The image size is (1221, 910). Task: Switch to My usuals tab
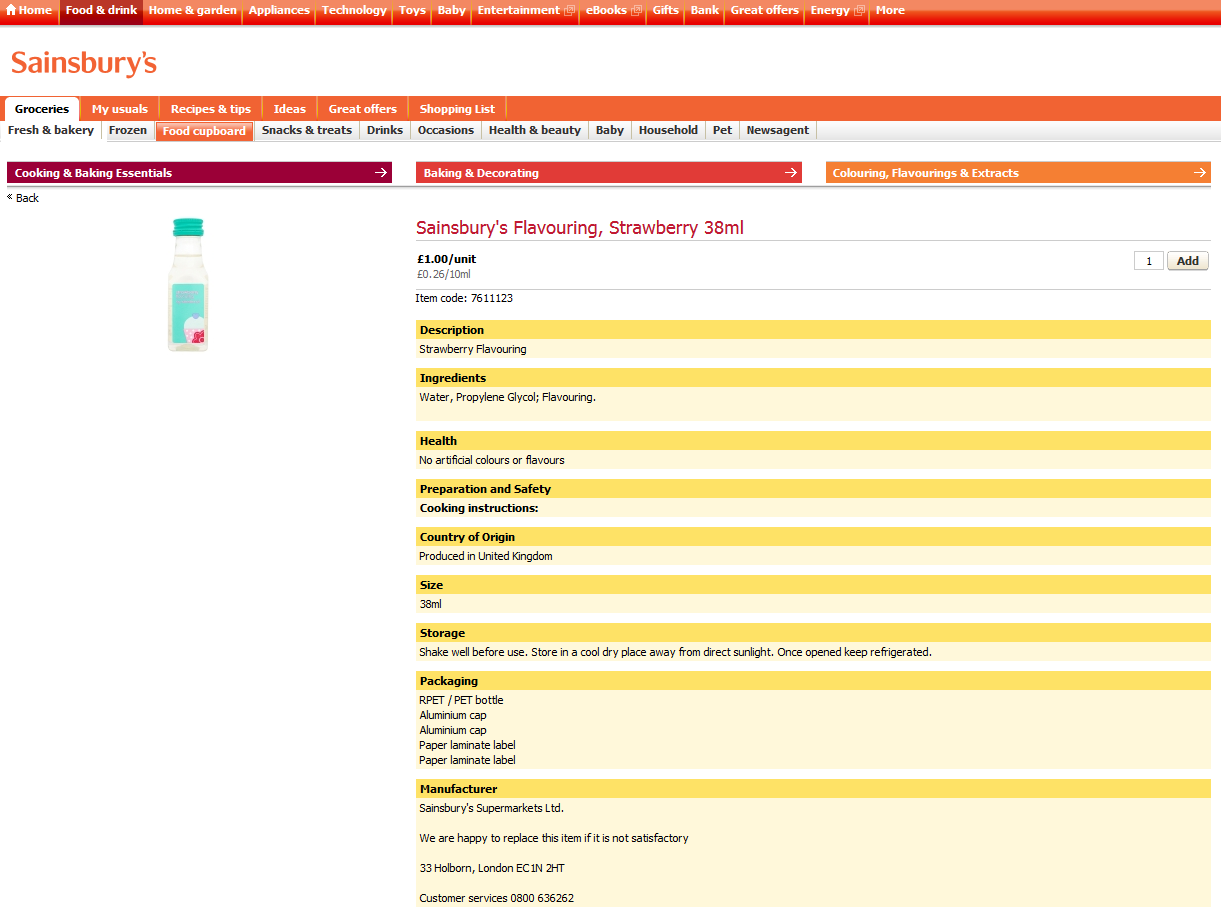[x=120, y=109]
